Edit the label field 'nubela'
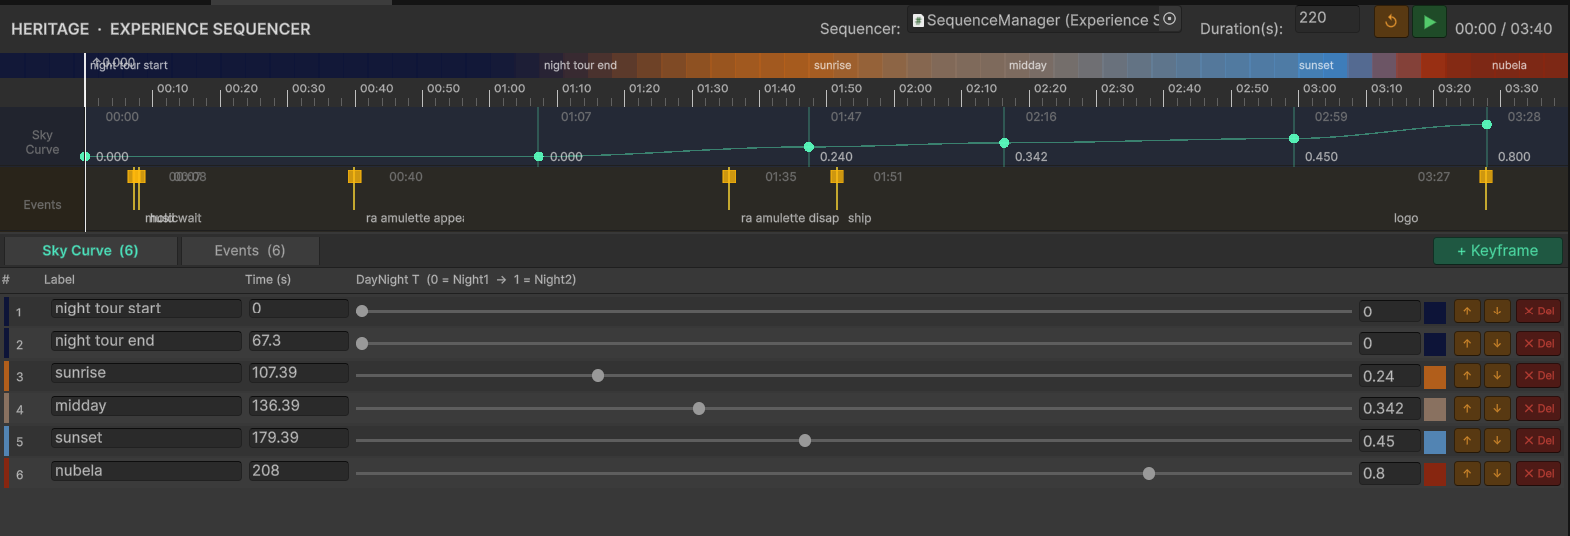Viewport: 1570px width, 536px height. point(146,471)
